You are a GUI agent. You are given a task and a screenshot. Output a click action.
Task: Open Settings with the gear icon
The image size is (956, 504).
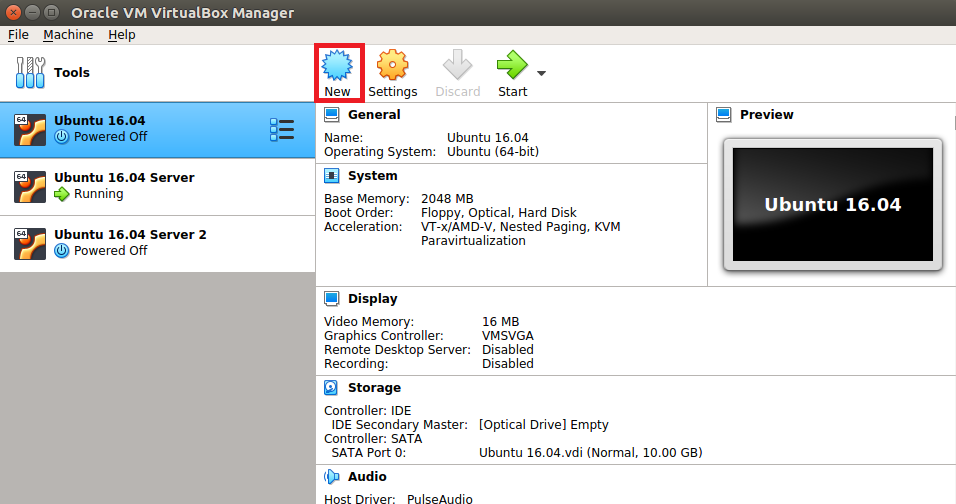392,65
